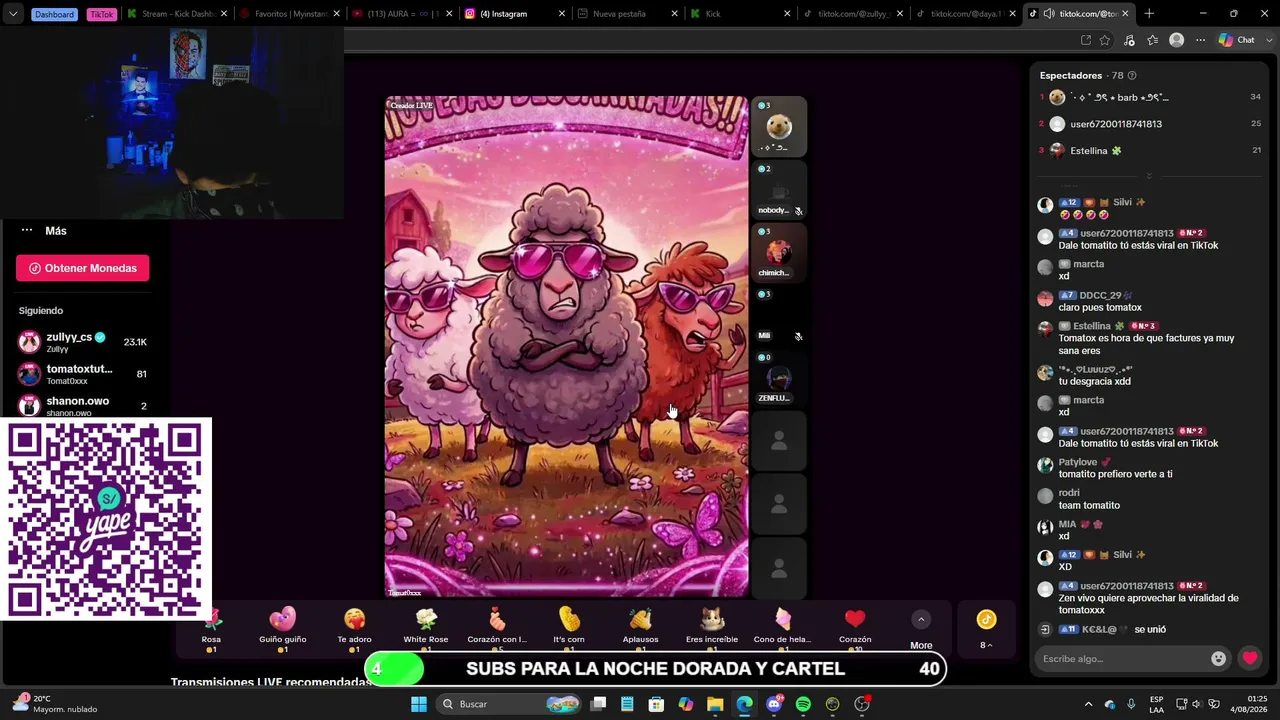Click the taskbar Buscar search box

(x=510, y=704)
